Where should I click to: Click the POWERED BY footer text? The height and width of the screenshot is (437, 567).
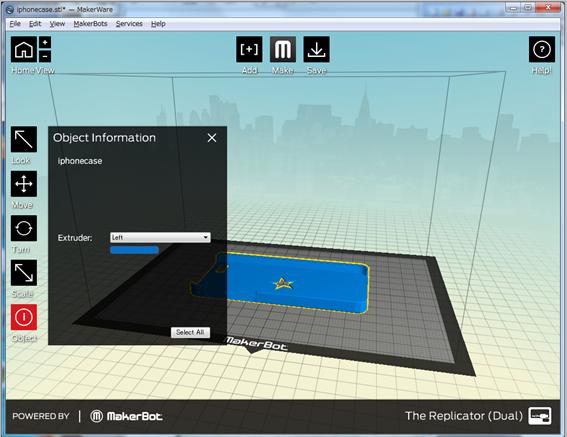(41, 416)
